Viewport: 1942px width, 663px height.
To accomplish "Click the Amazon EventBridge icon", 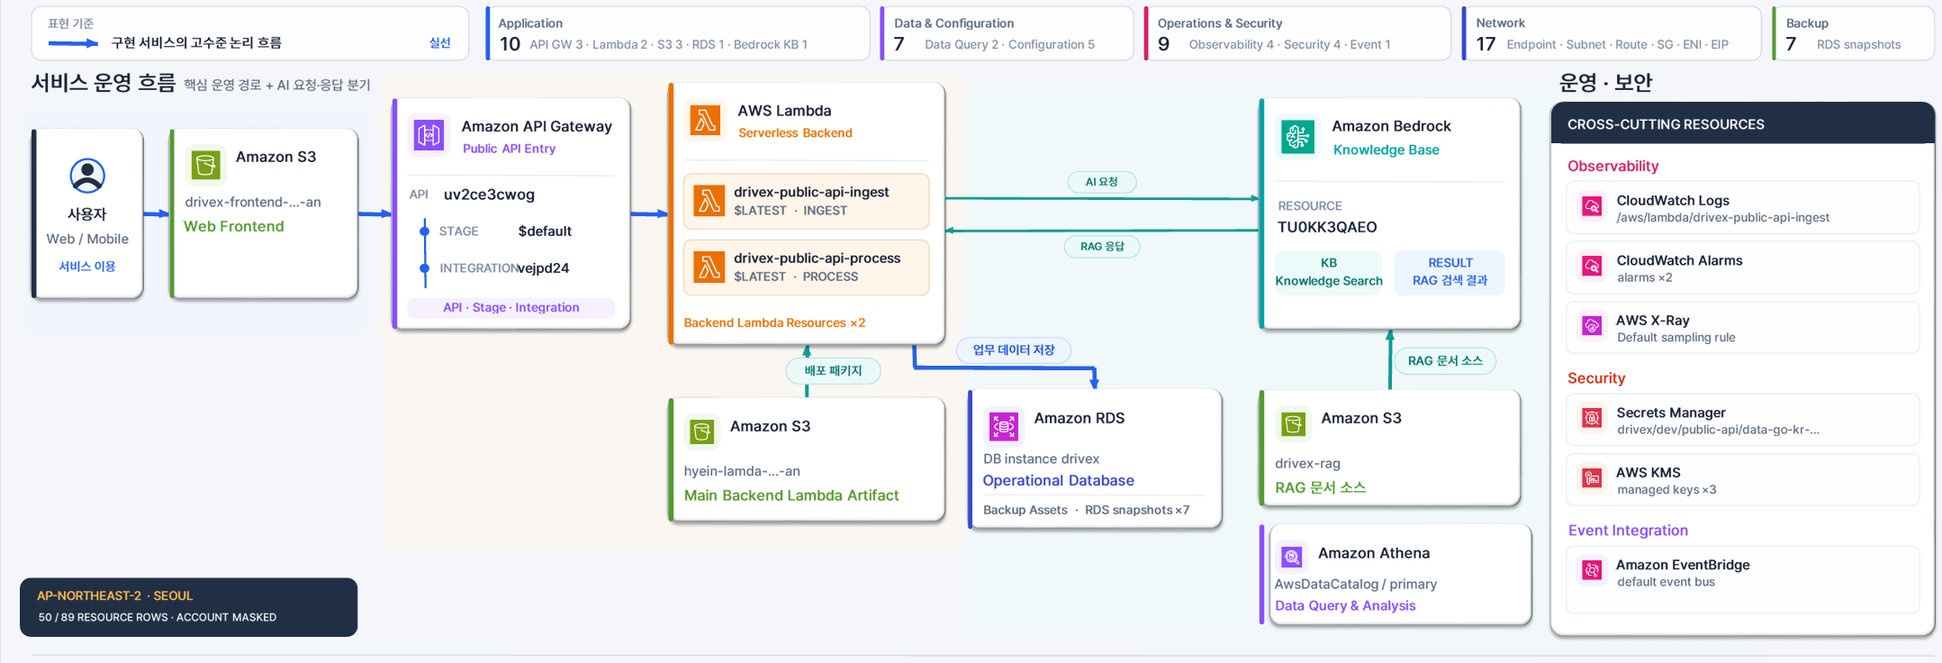I will [x=1592, y=570].
